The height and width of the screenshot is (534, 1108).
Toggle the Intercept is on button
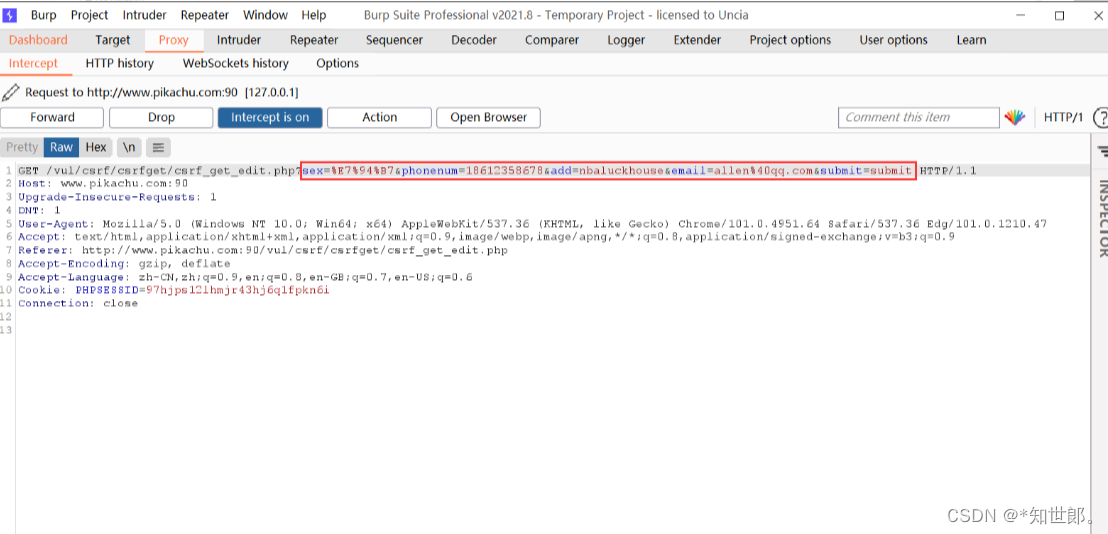coord(270,118)
